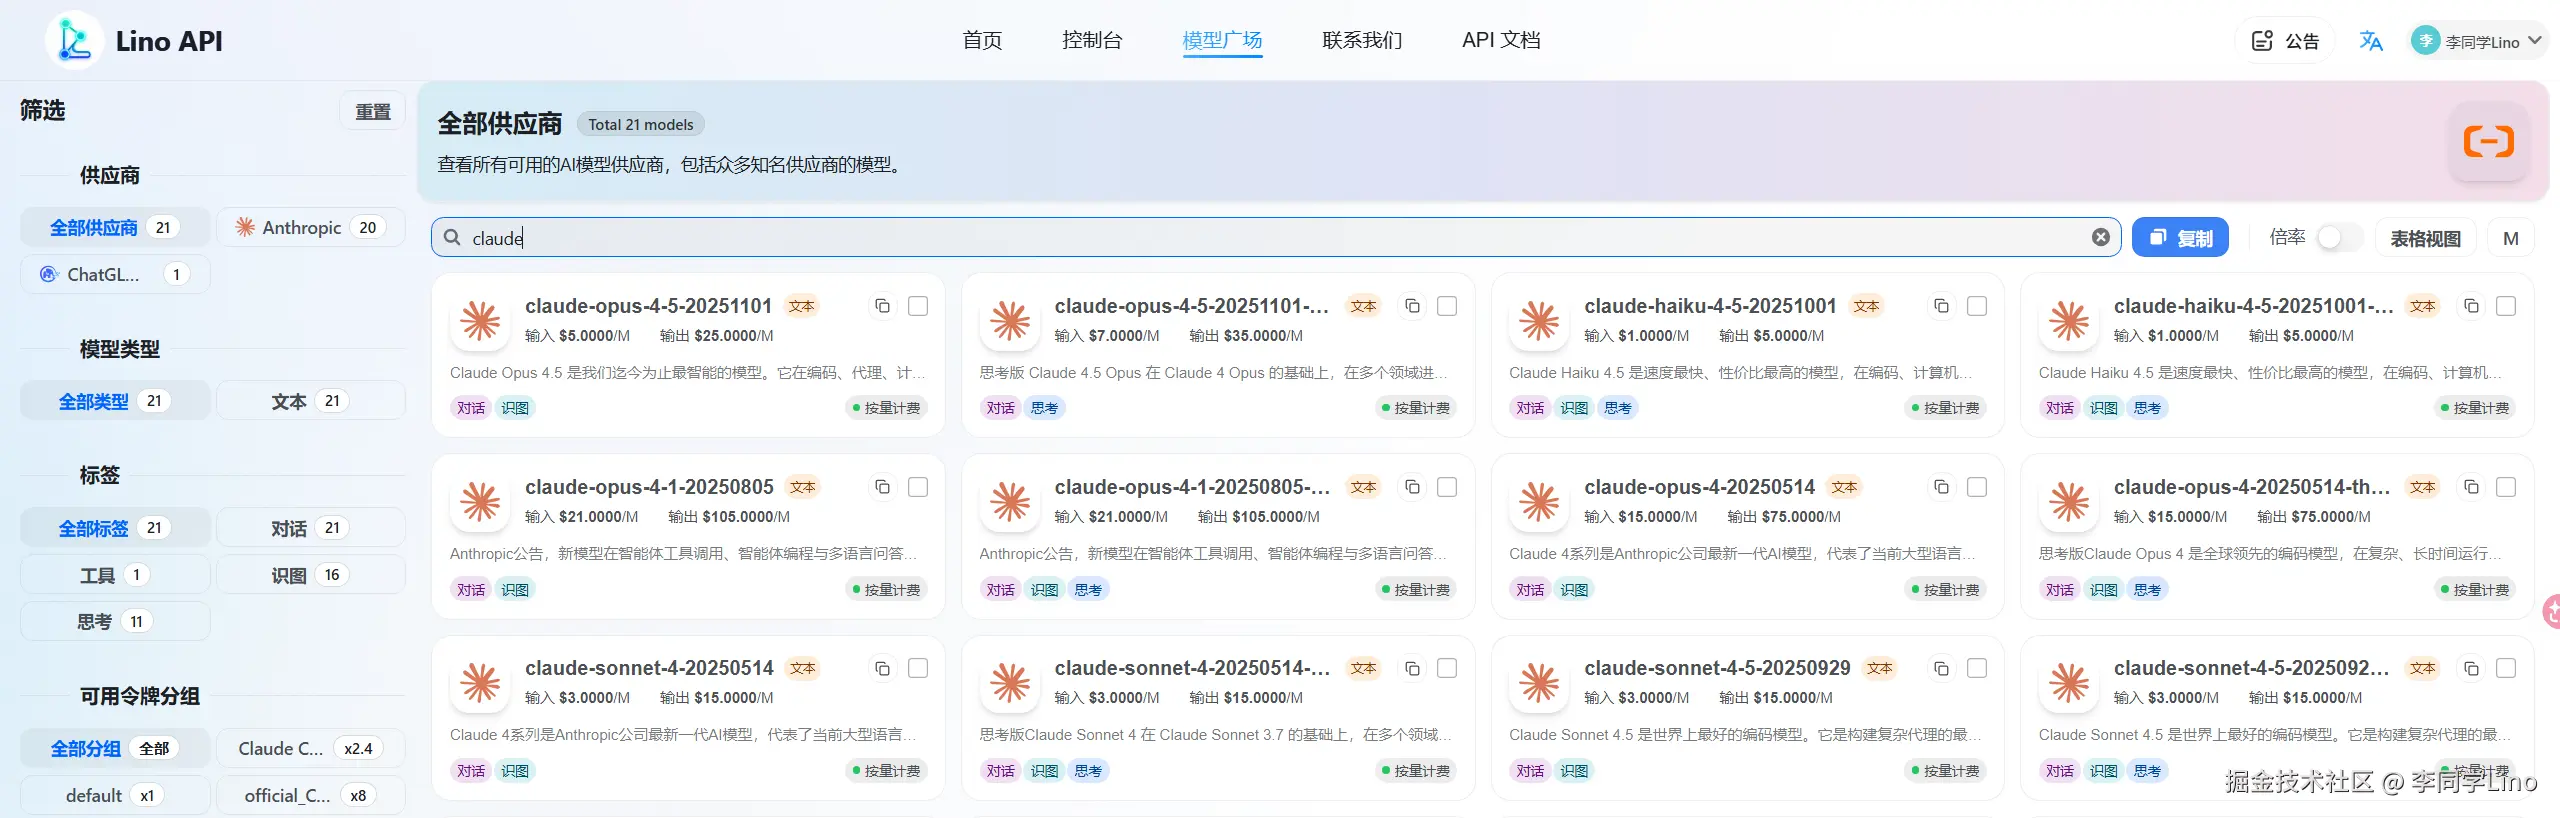Select 全部分组 token group

click(x=115, y=748)
